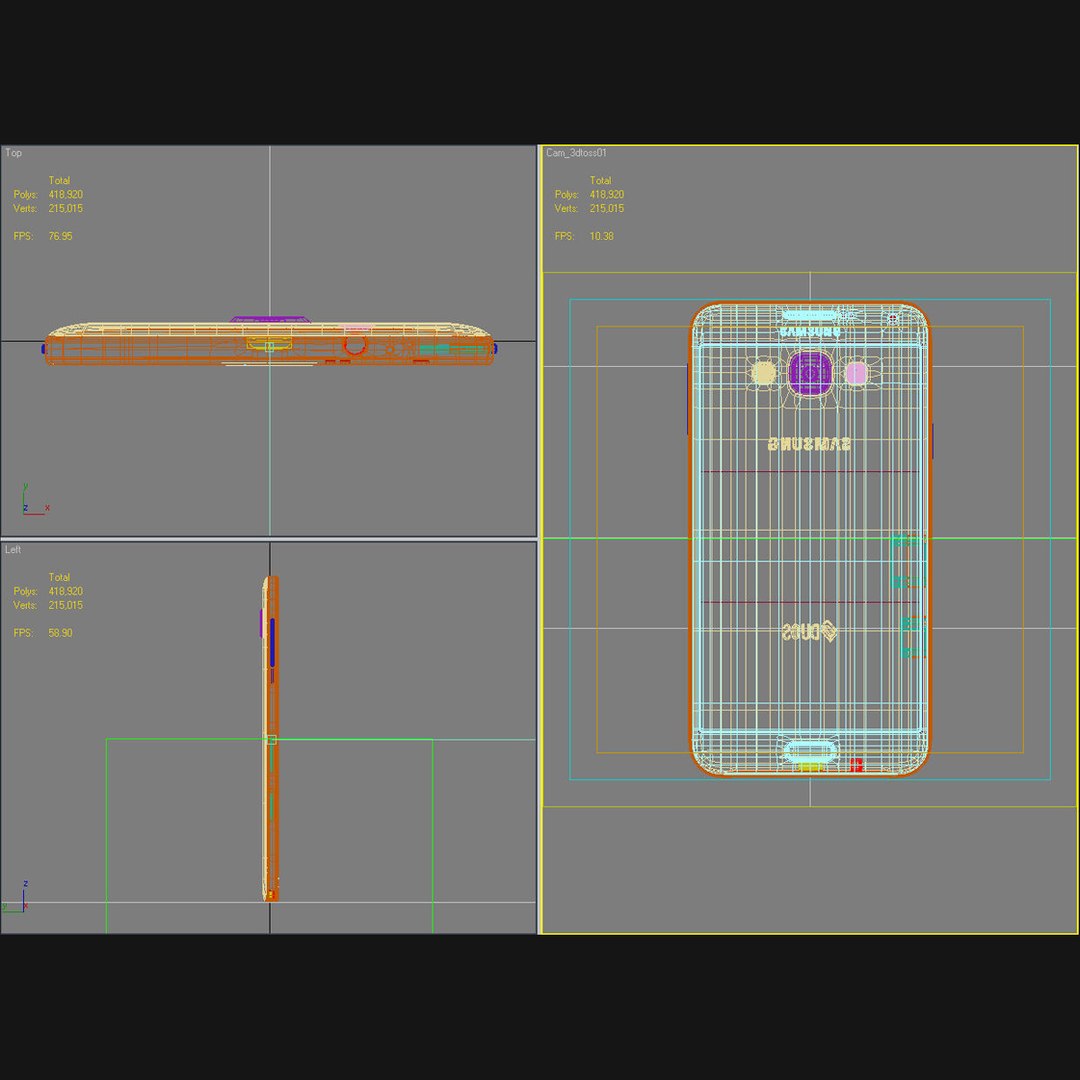Image resolution: width=1080 pixels, height=1080 pixels.
Task: Click Verts 215,015 in the Left viewport
Action: (48, 605)
